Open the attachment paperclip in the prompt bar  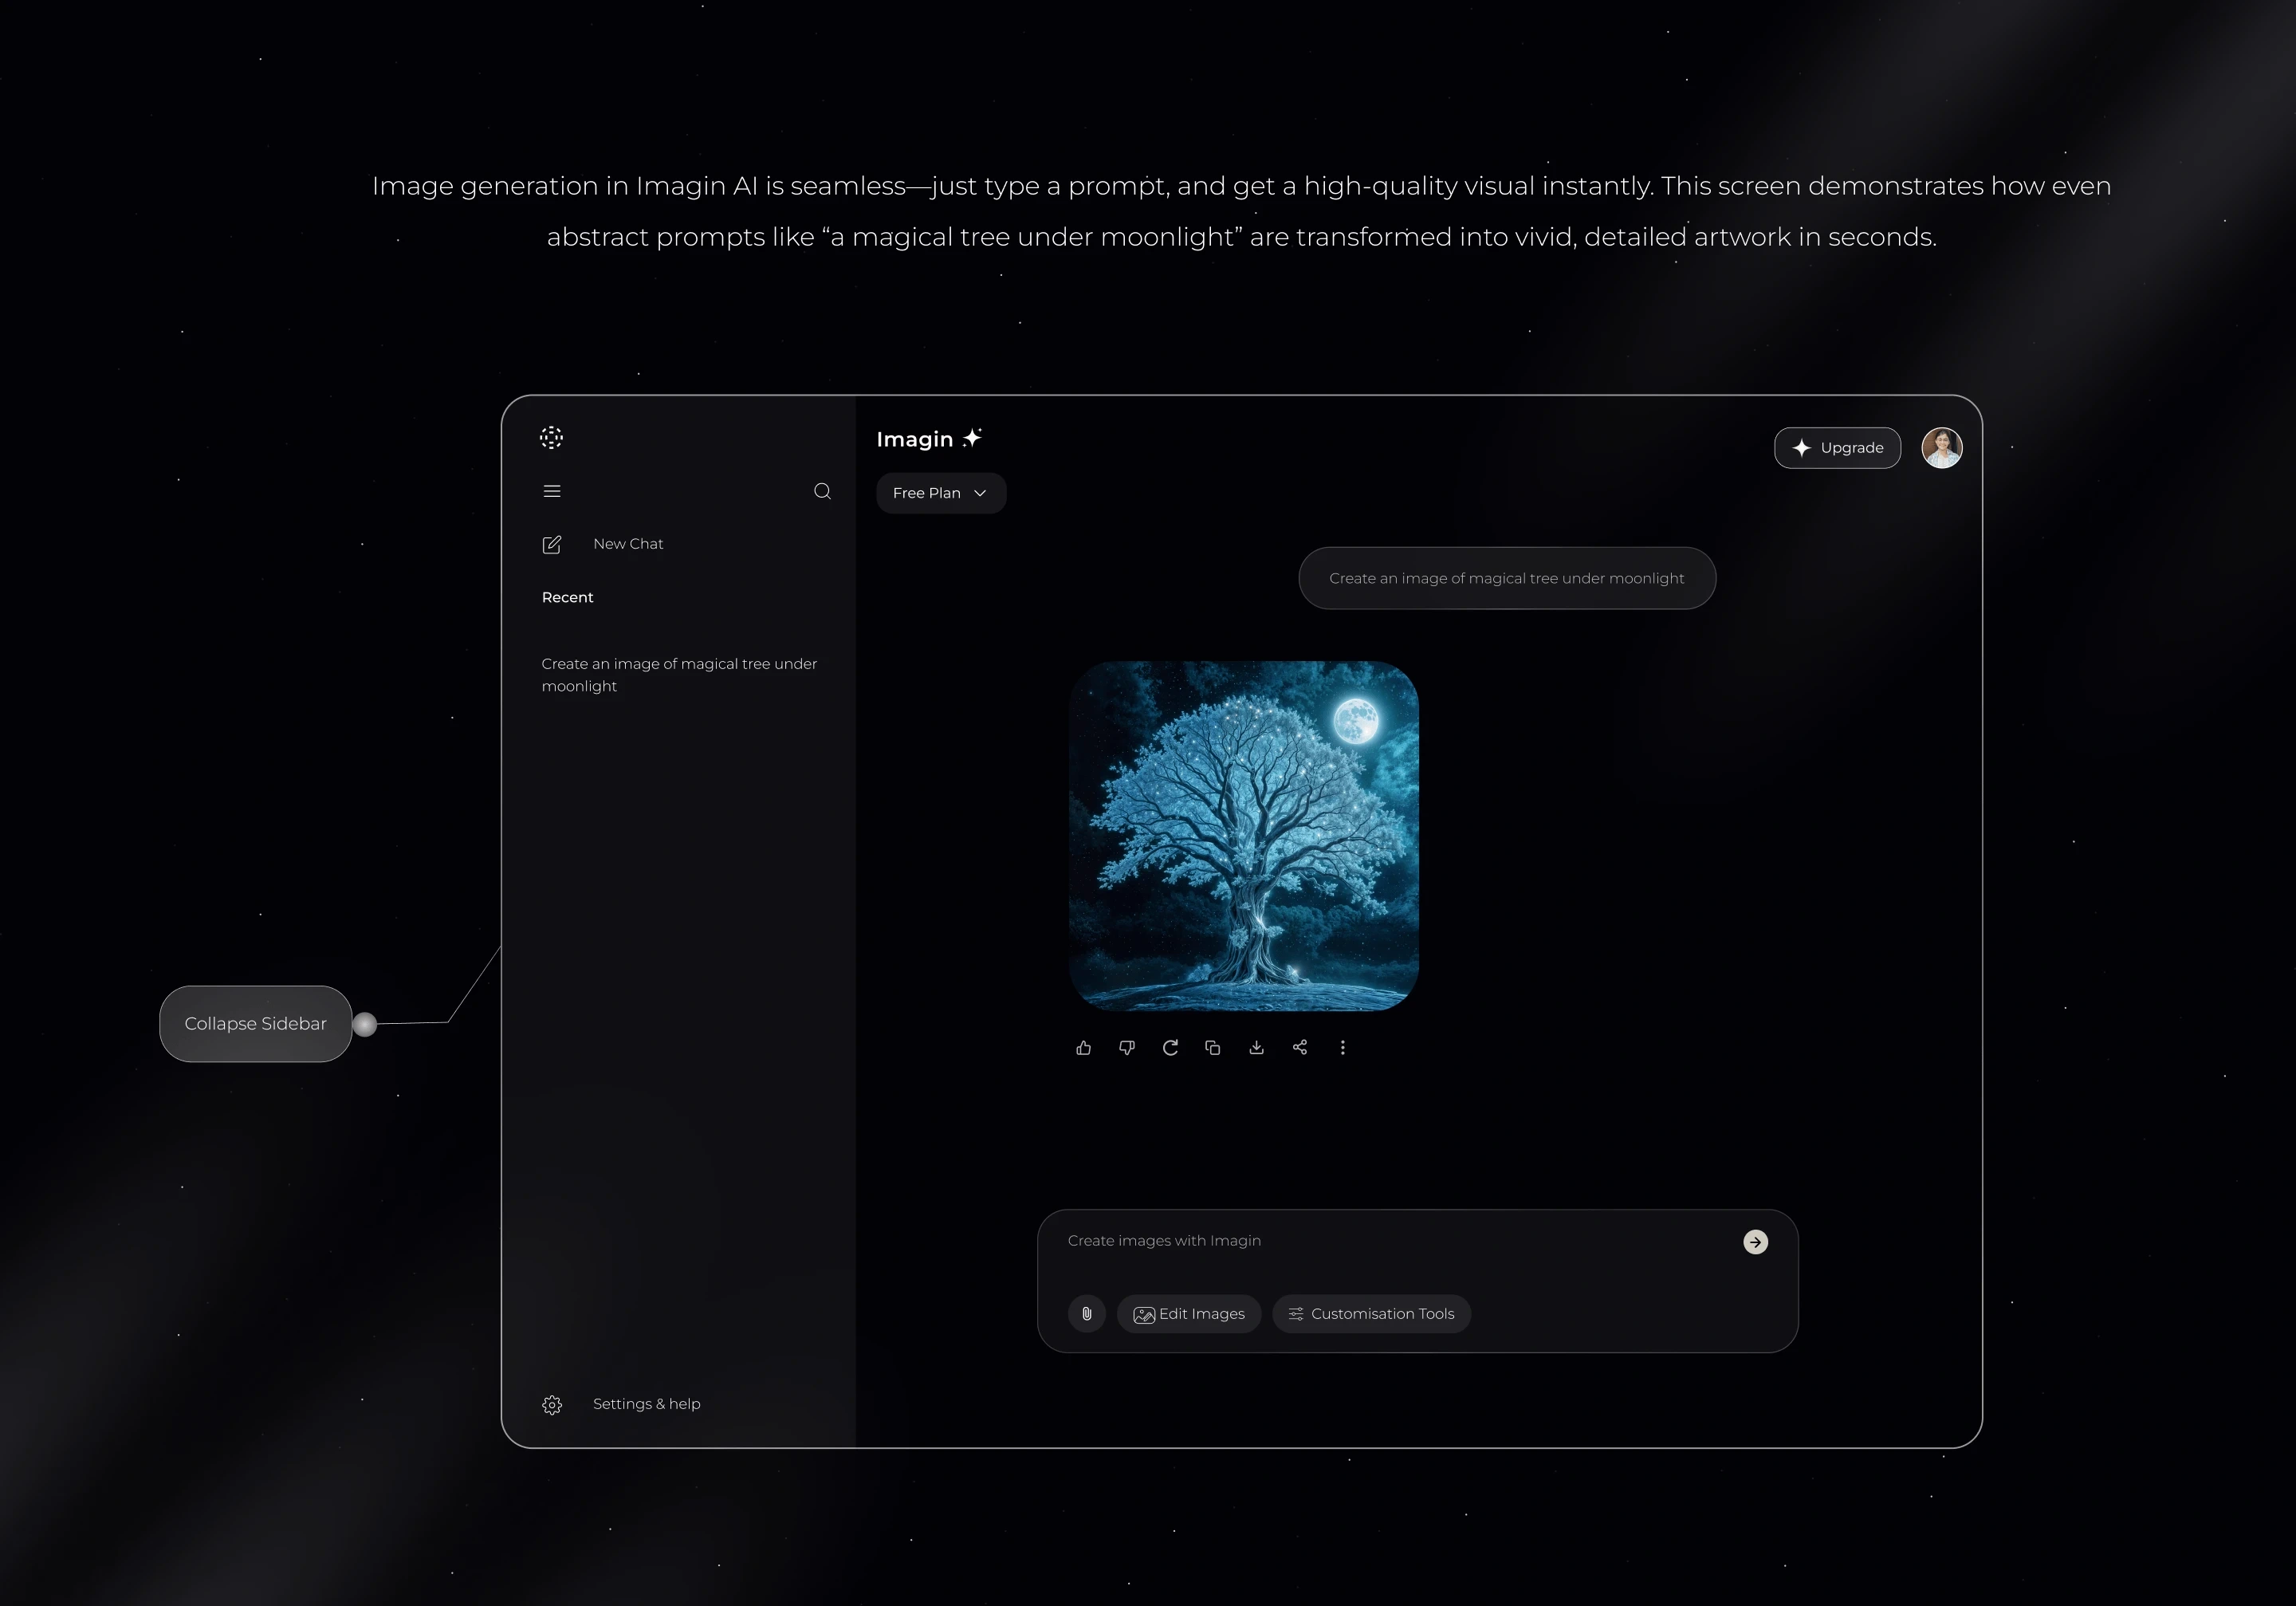(x=1086, y=1313)
